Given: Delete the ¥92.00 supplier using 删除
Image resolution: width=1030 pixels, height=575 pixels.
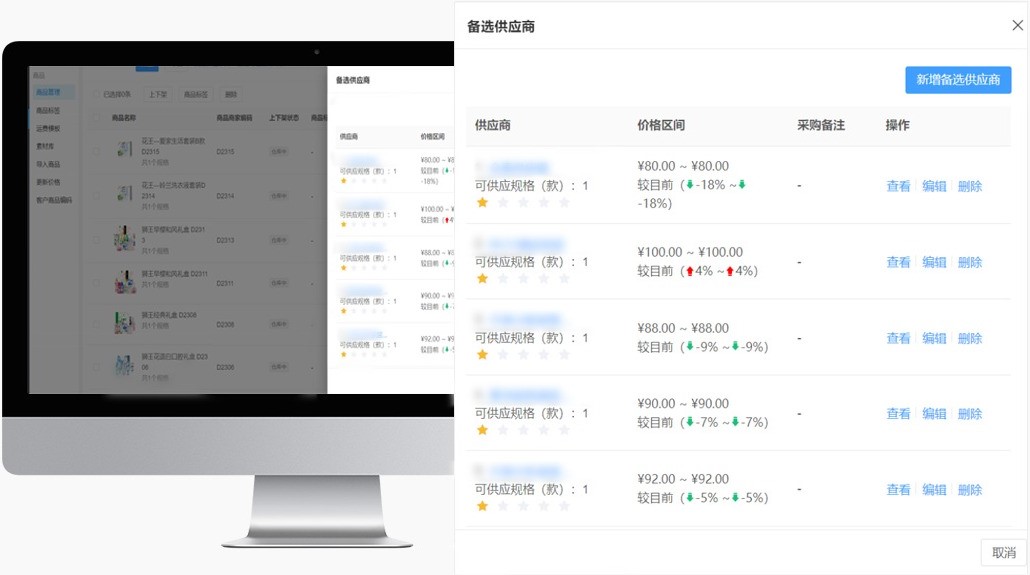Looking at the screenshot, I should [970, 490].
